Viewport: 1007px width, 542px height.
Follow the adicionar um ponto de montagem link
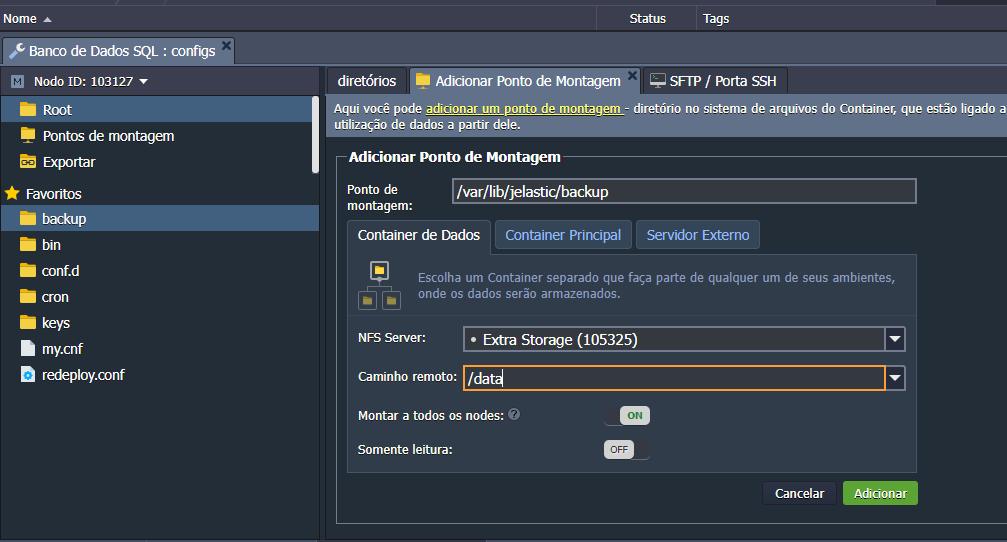524,108
